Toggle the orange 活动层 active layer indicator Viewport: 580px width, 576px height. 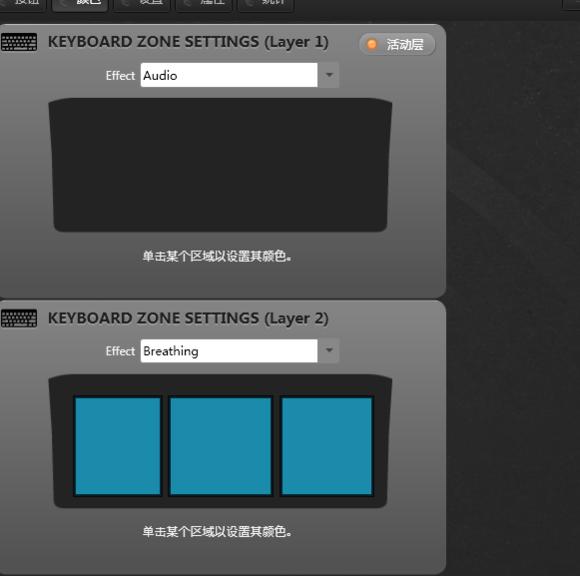tap(397, 44)
